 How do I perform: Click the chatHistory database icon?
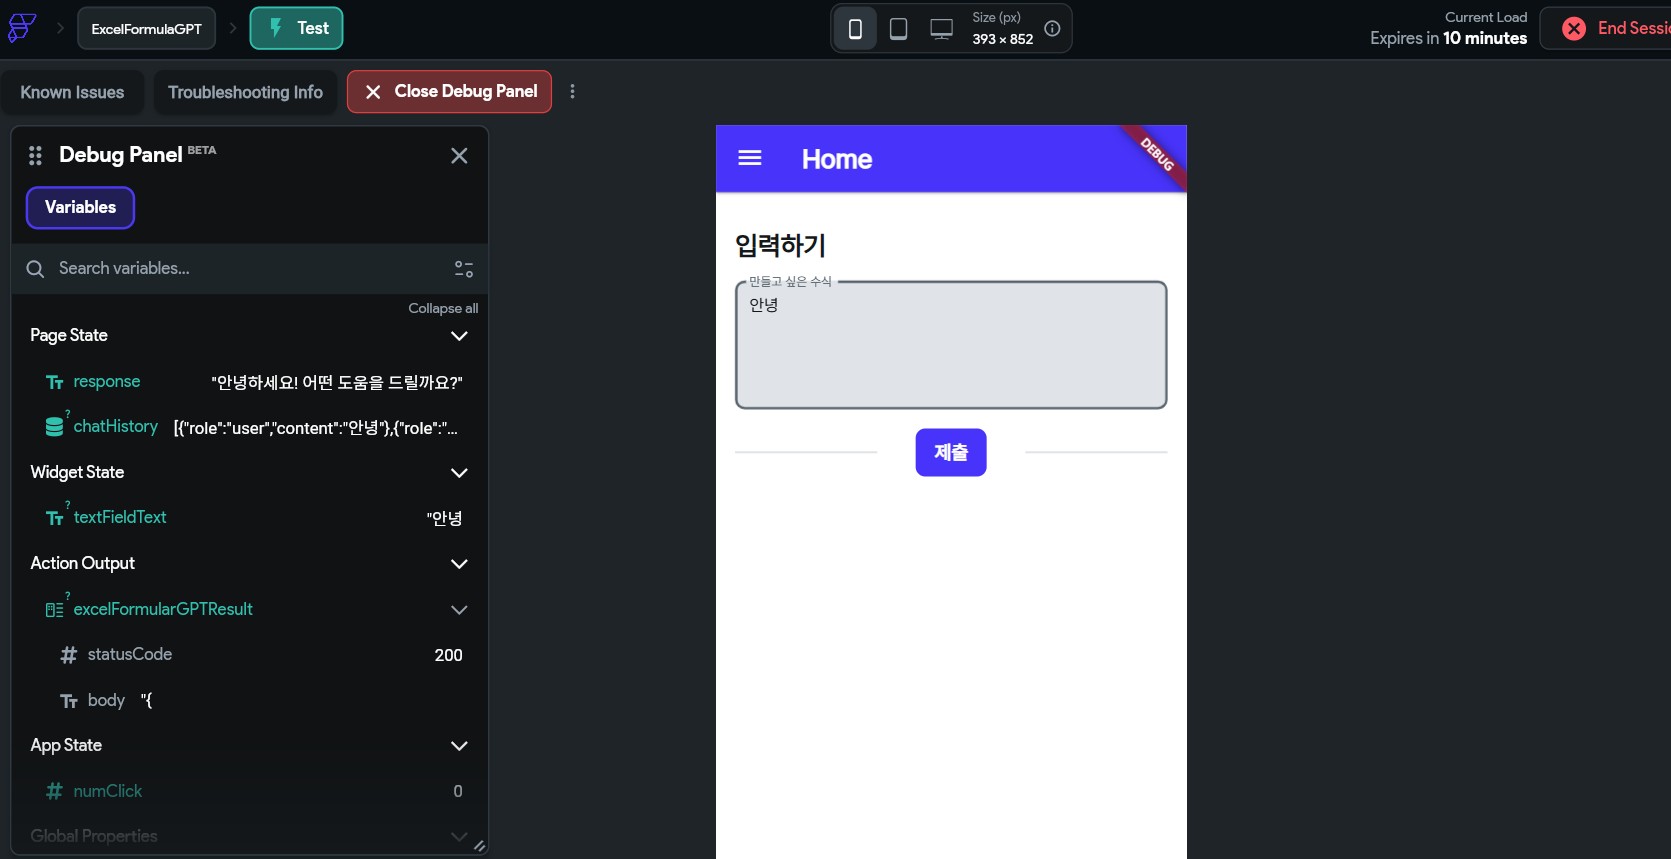tap(55, 427)
